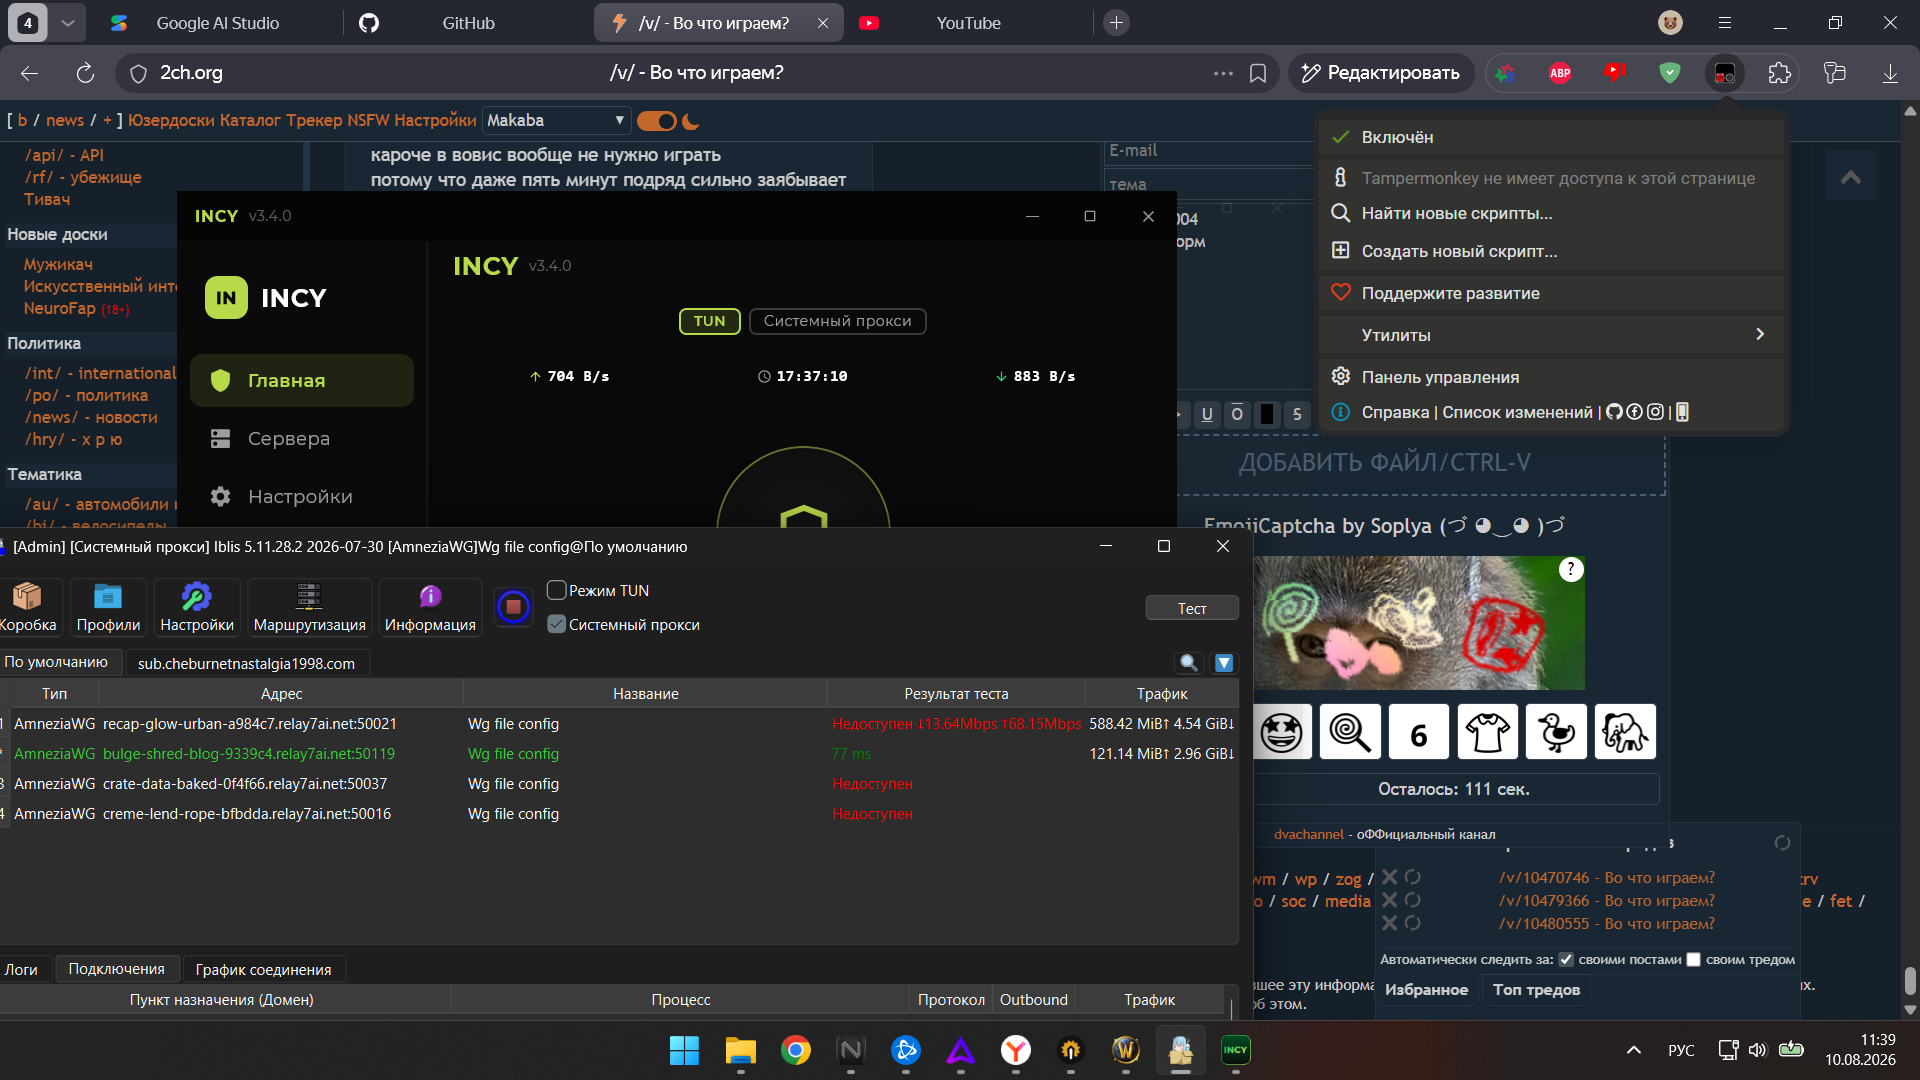Open Google Chrome from the taskbar

(796, 1050)
